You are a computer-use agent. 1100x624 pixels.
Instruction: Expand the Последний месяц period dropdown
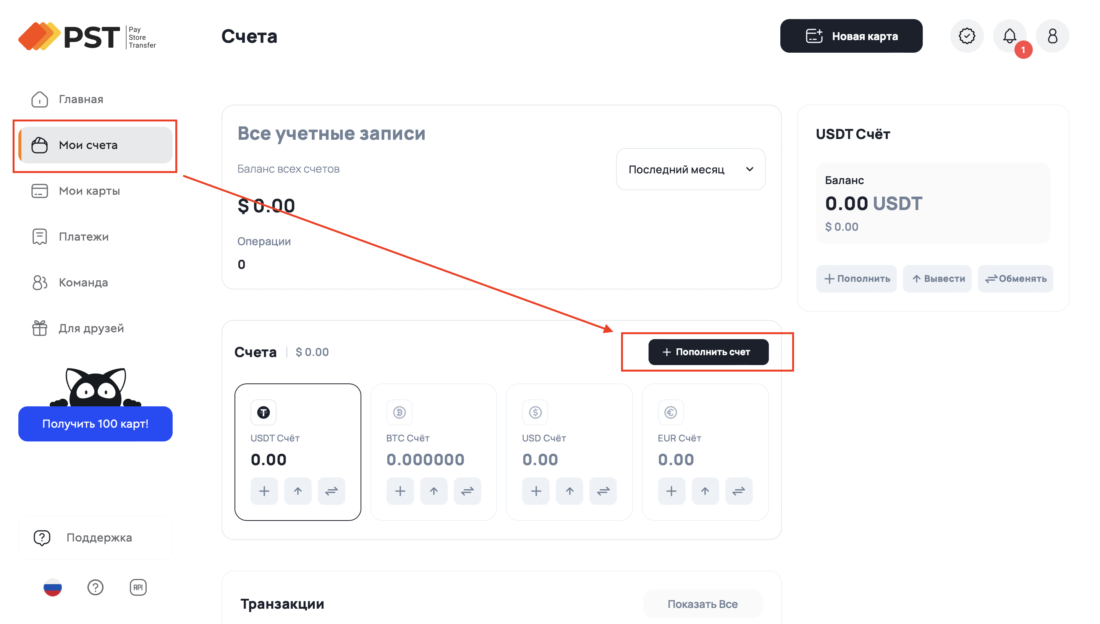(691, 169)
